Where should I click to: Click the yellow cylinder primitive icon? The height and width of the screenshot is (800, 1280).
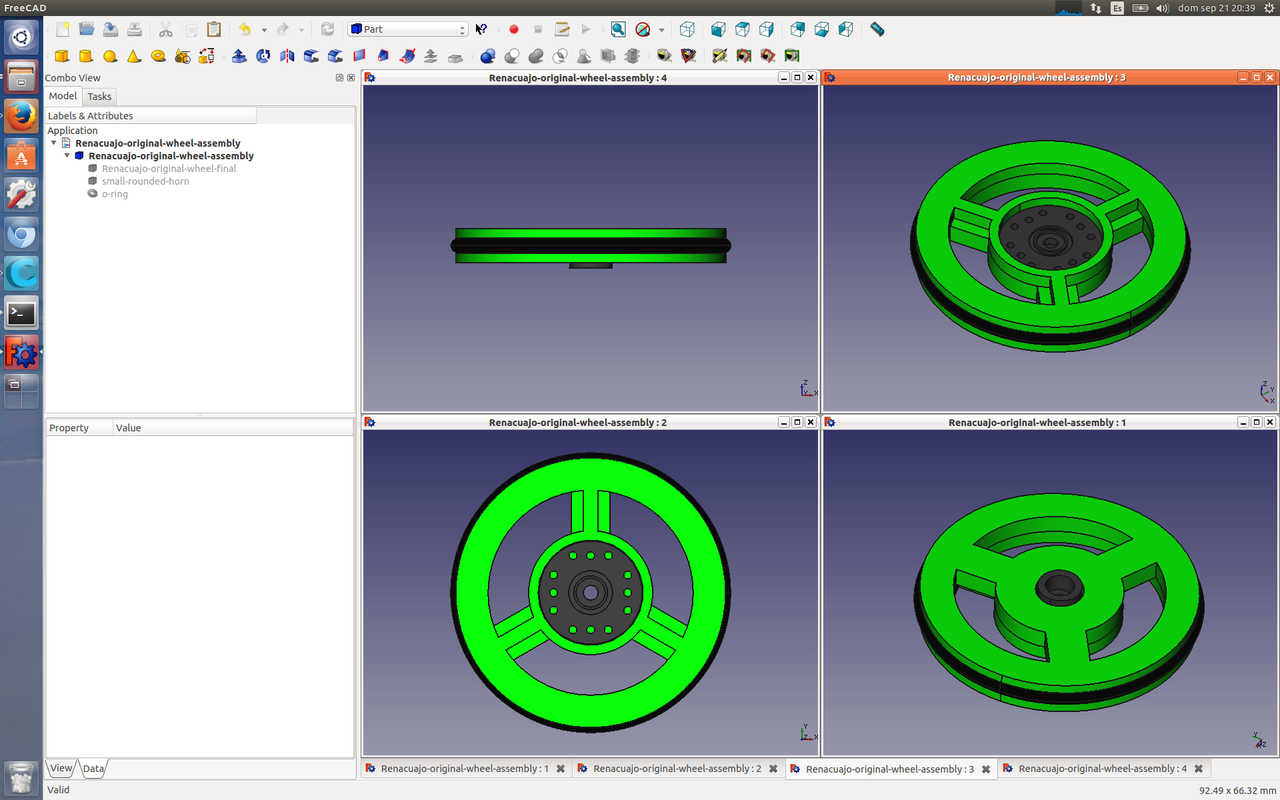[x=86, y=56]
